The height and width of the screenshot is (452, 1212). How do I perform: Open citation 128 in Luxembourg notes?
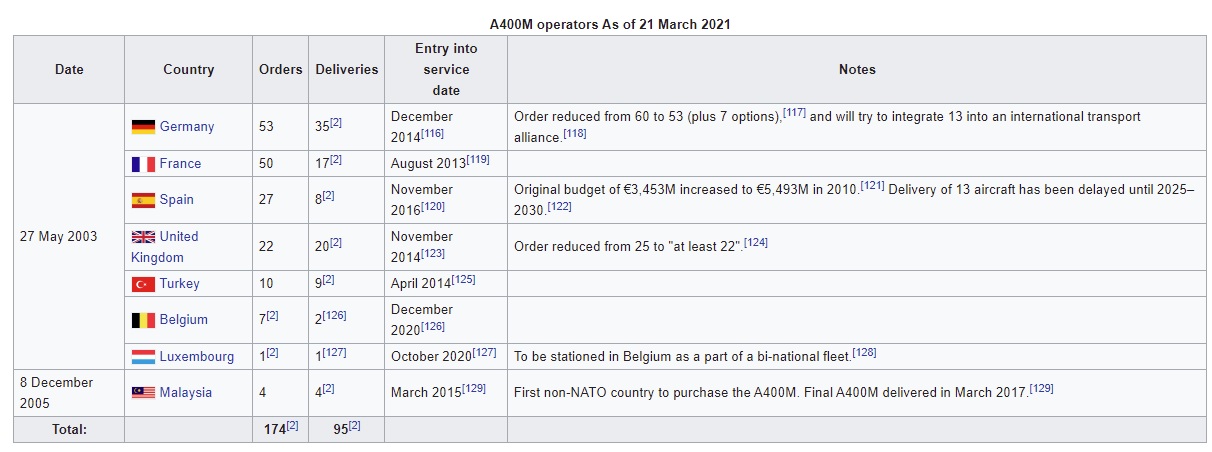pos(865,352)
